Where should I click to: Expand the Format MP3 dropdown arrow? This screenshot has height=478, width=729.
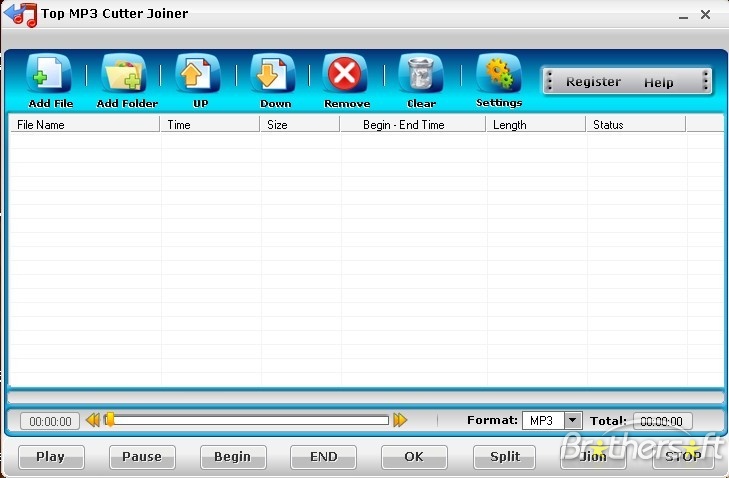pos(573,420)
